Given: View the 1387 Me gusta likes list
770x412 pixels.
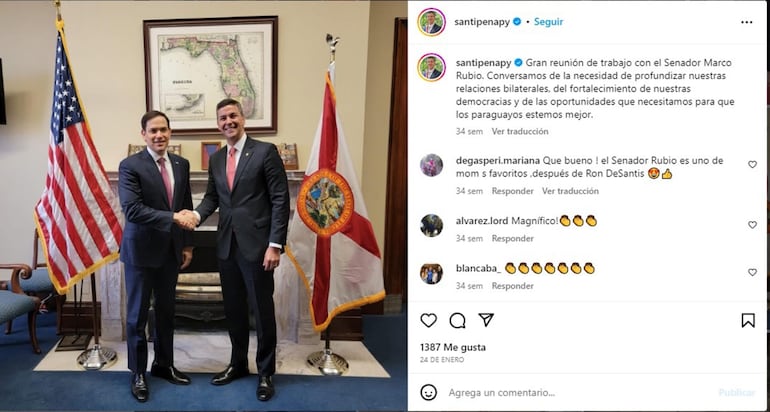Looking at the screenshot, I should (453, 347).
